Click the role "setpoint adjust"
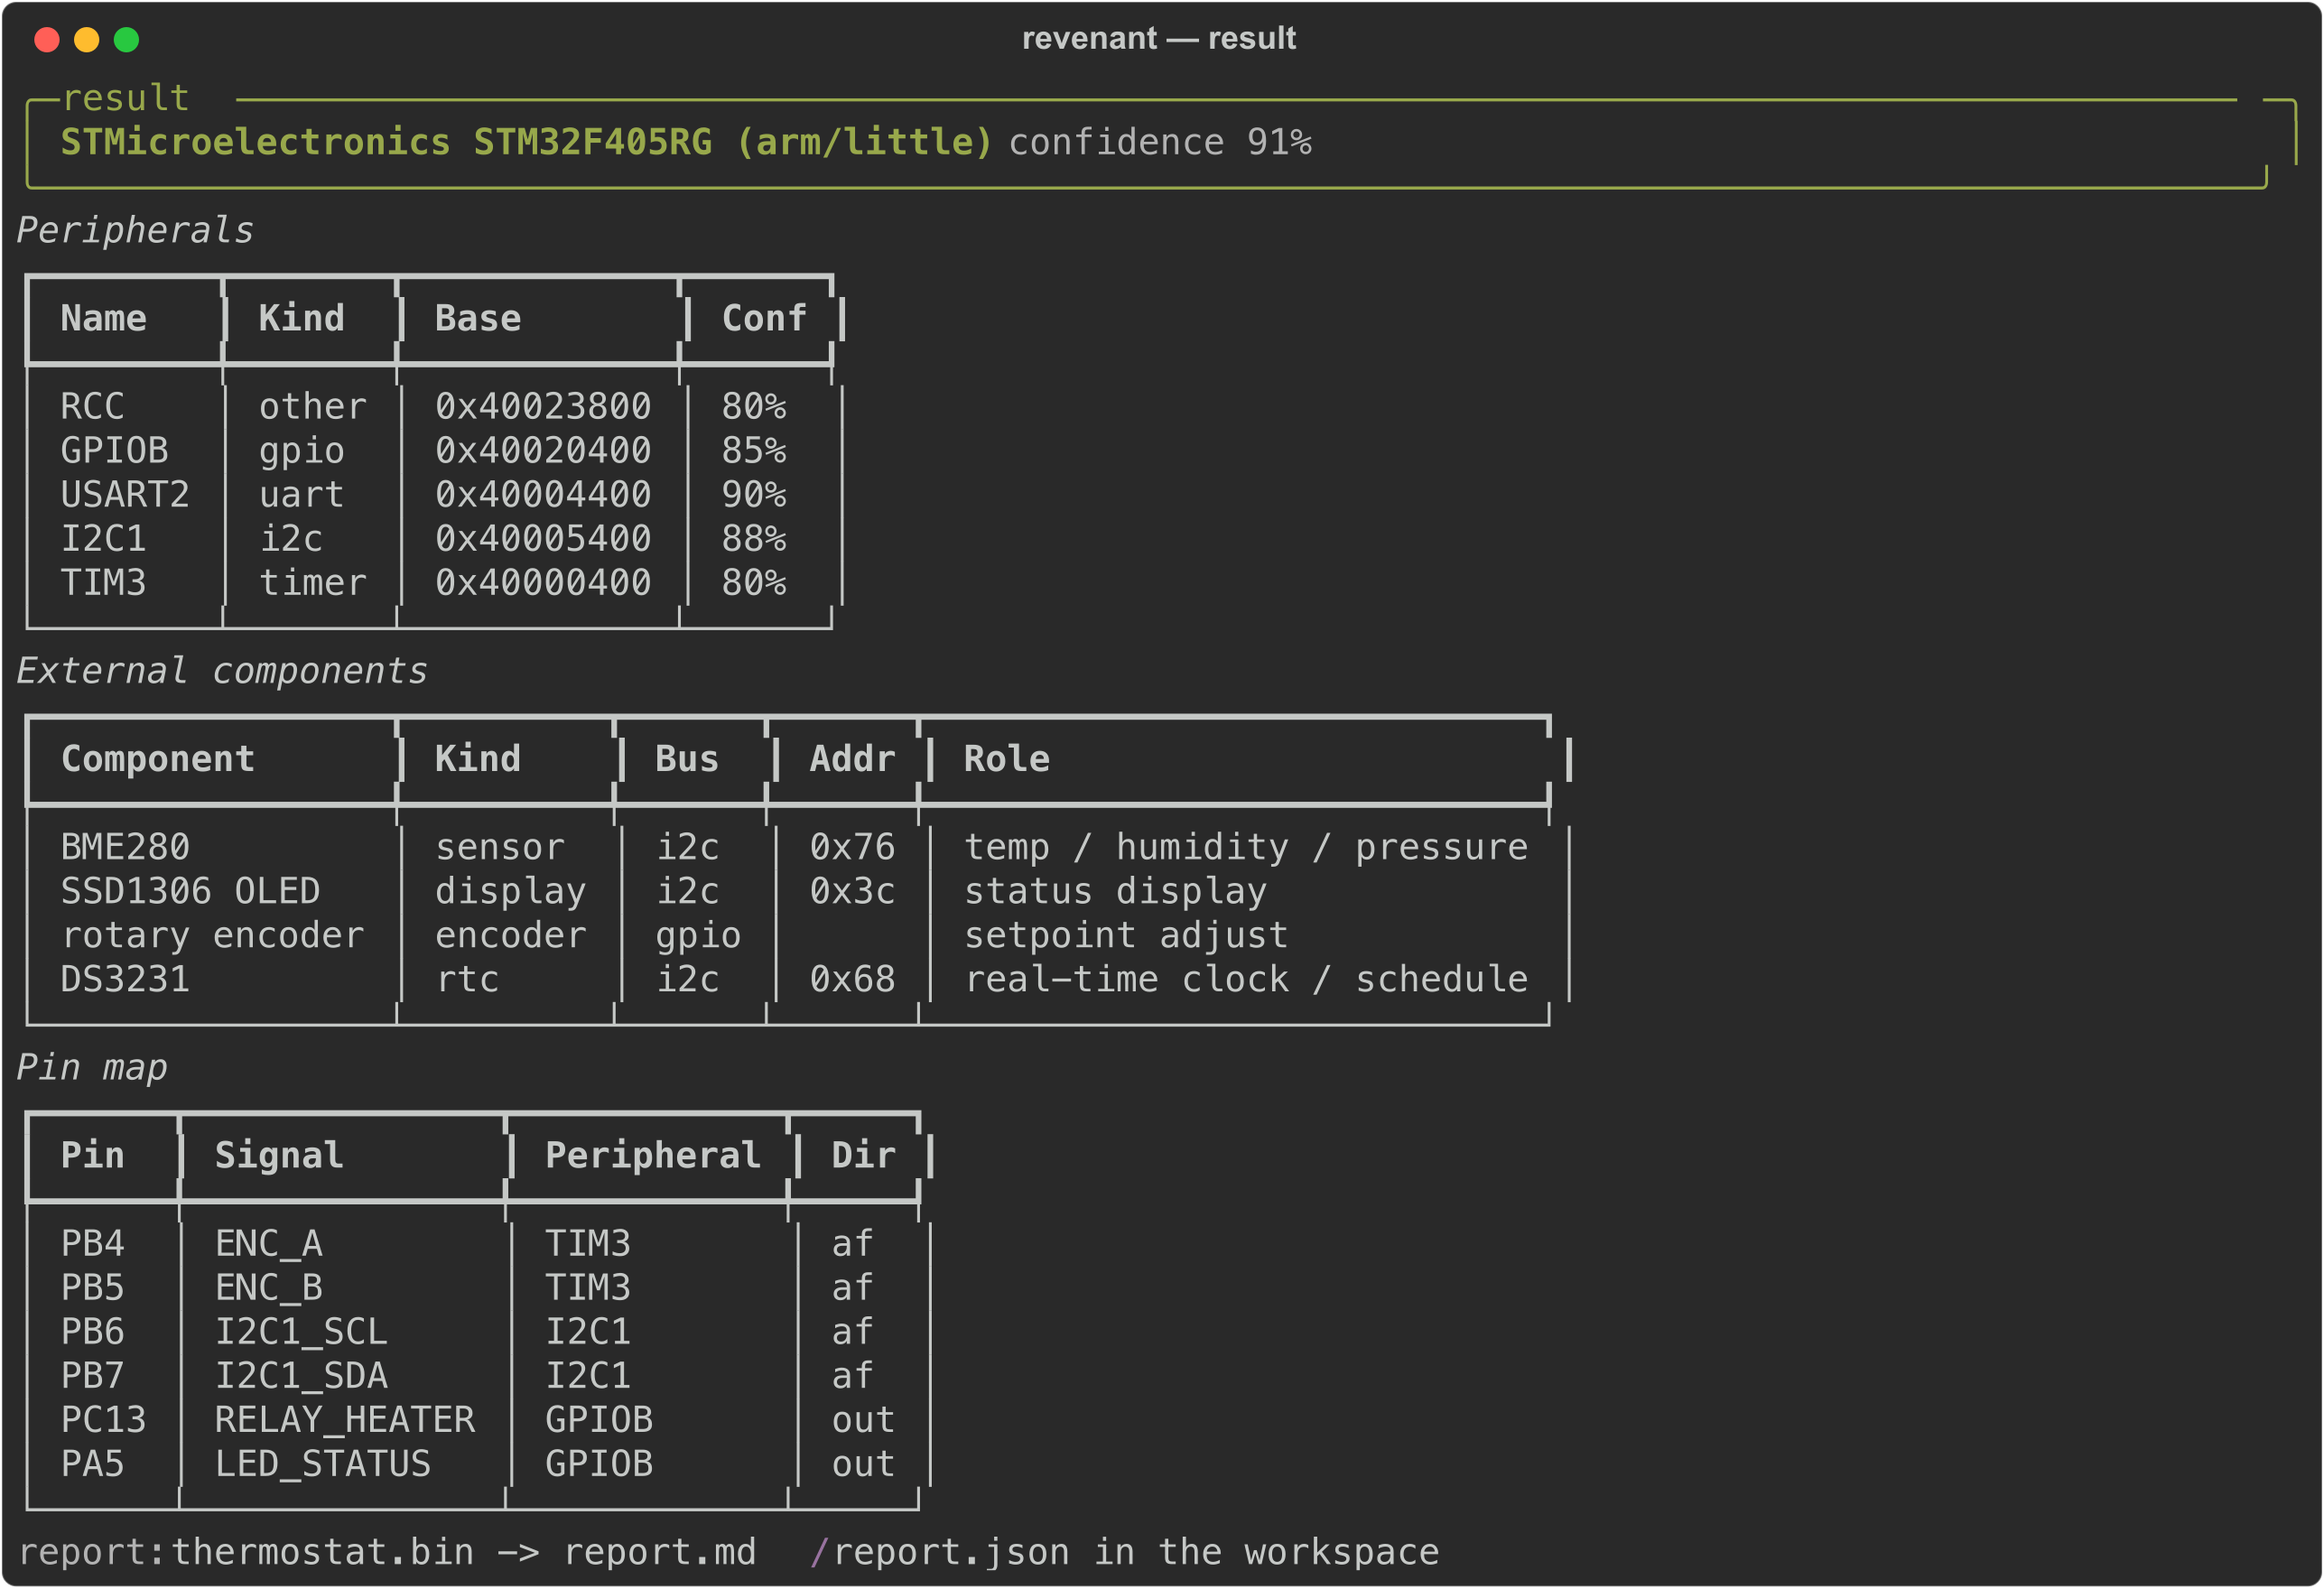This screenshot has width=2324, height=1589. [1126, 936]
